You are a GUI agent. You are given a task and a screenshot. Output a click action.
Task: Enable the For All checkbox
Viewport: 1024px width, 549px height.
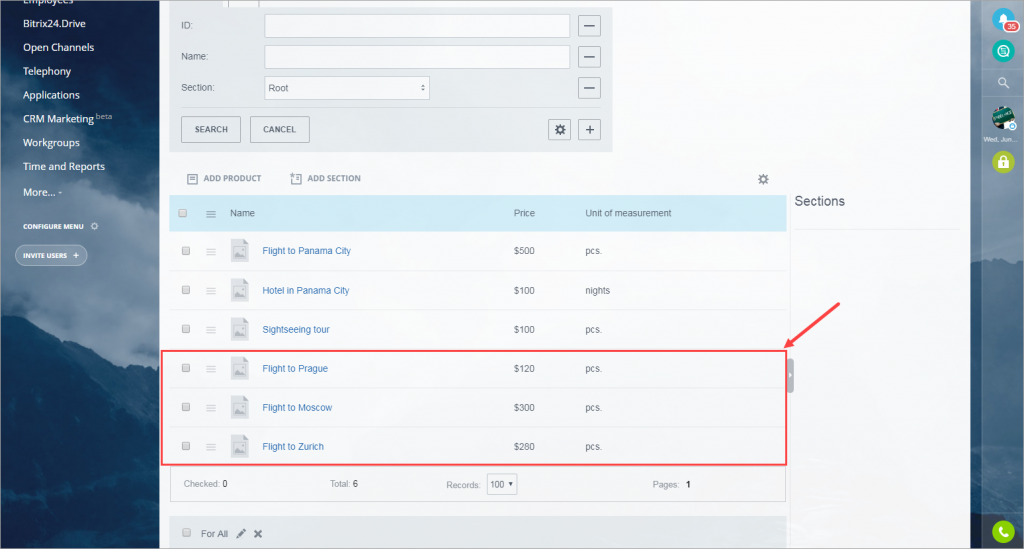187,533
